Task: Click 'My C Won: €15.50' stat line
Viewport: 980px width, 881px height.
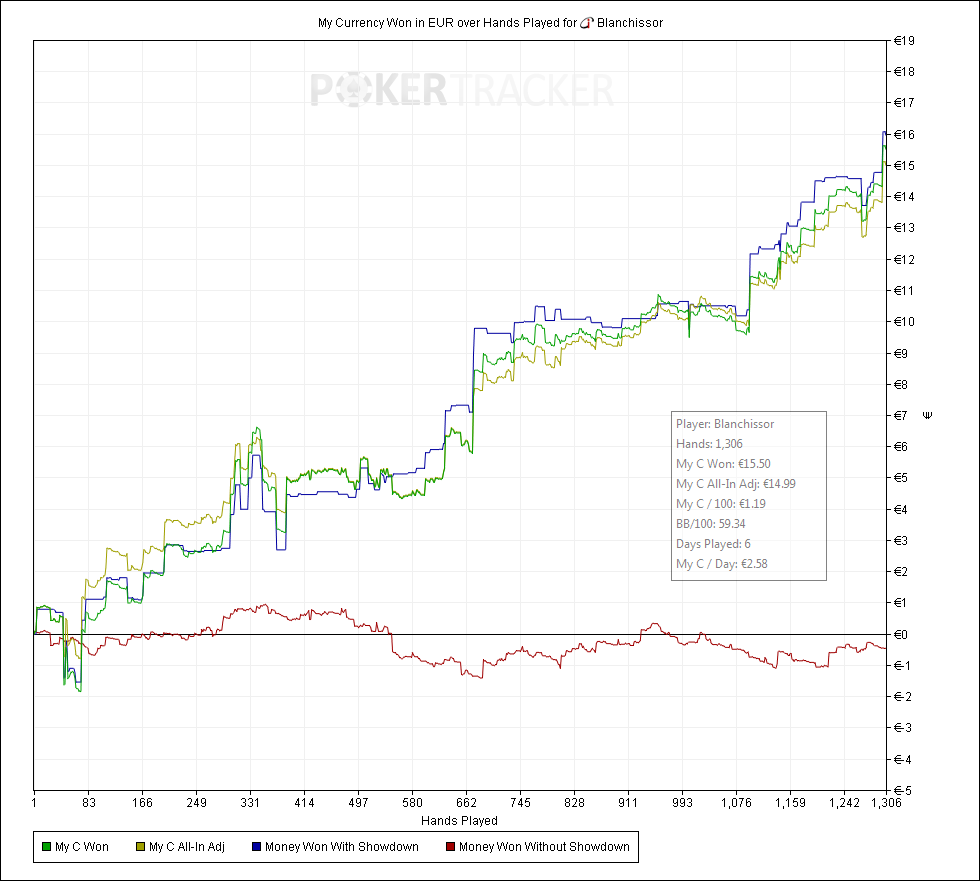Action: tap(723, 464)
